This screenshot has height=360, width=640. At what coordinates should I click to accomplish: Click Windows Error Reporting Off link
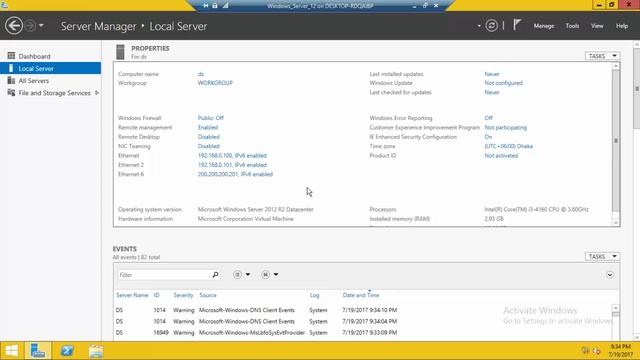coord(489,118)
